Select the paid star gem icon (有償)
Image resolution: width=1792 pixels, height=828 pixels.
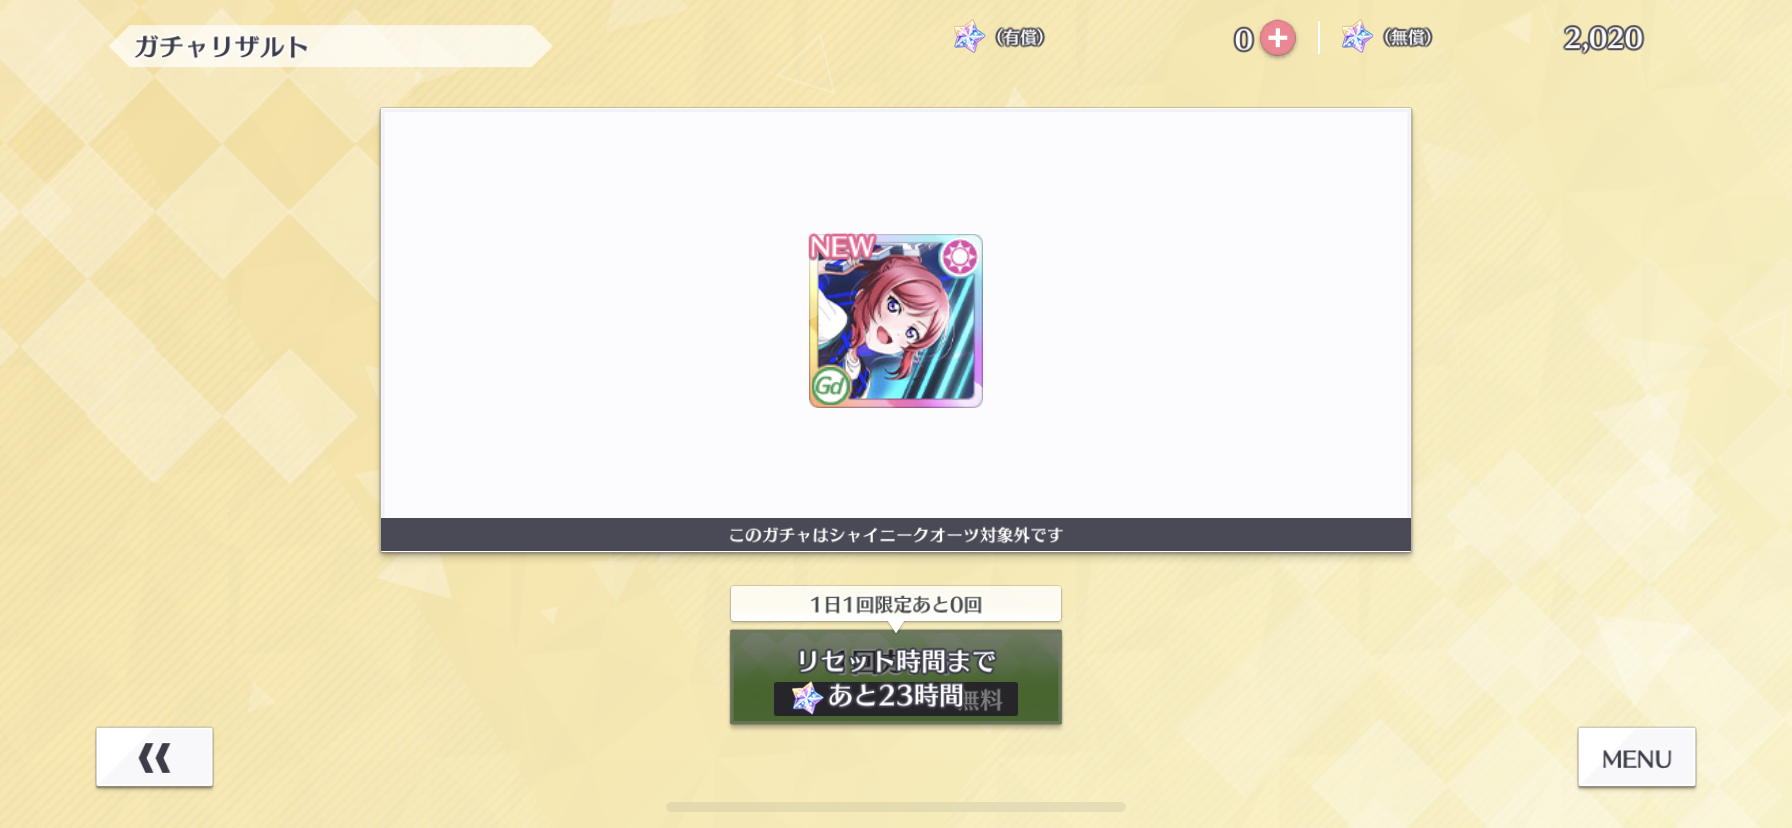coord(968,38)
